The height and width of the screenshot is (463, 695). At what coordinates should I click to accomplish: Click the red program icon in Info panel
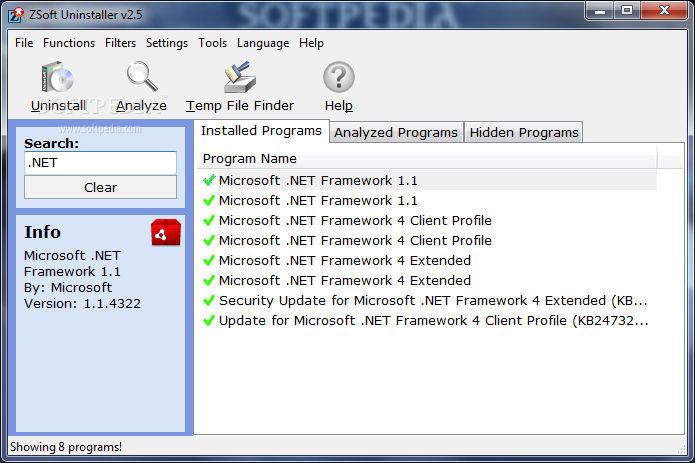point(166,232)
